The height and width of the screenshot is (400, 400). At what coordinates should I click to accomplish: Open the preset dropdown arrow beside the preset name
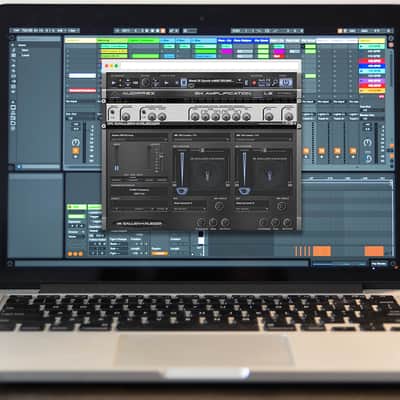tap(239, 81)
